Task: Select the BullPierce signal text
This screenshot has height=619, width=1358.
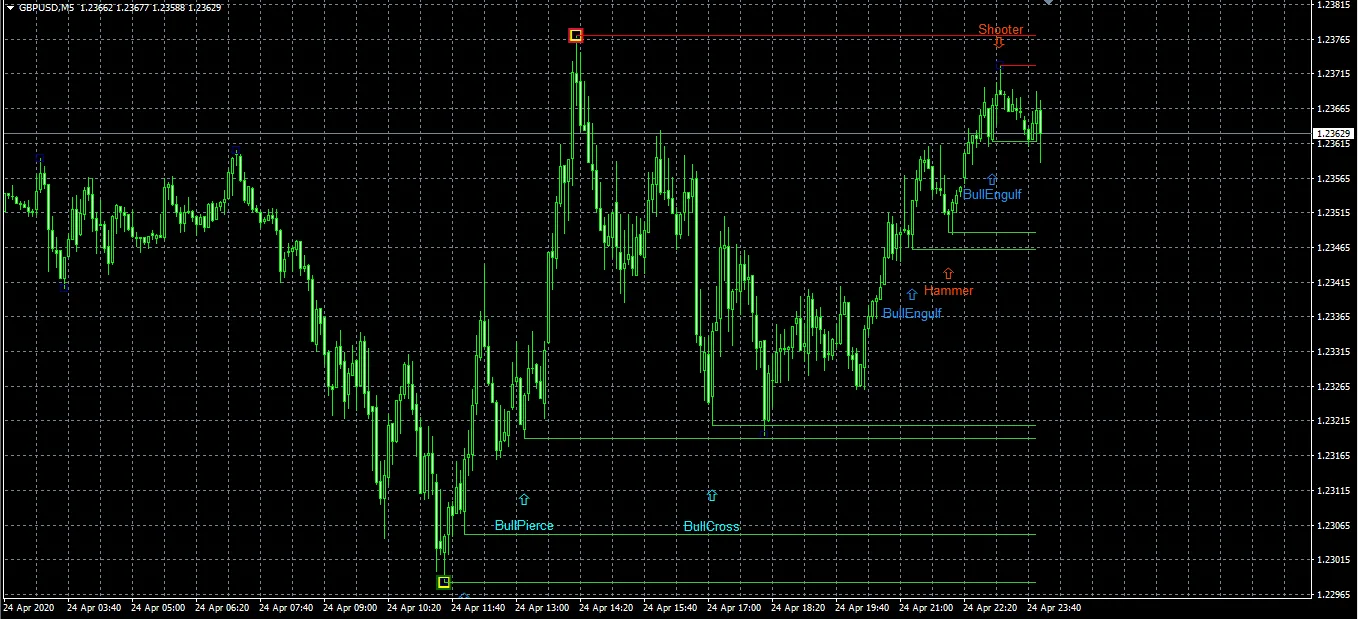Action: (524, 525)
